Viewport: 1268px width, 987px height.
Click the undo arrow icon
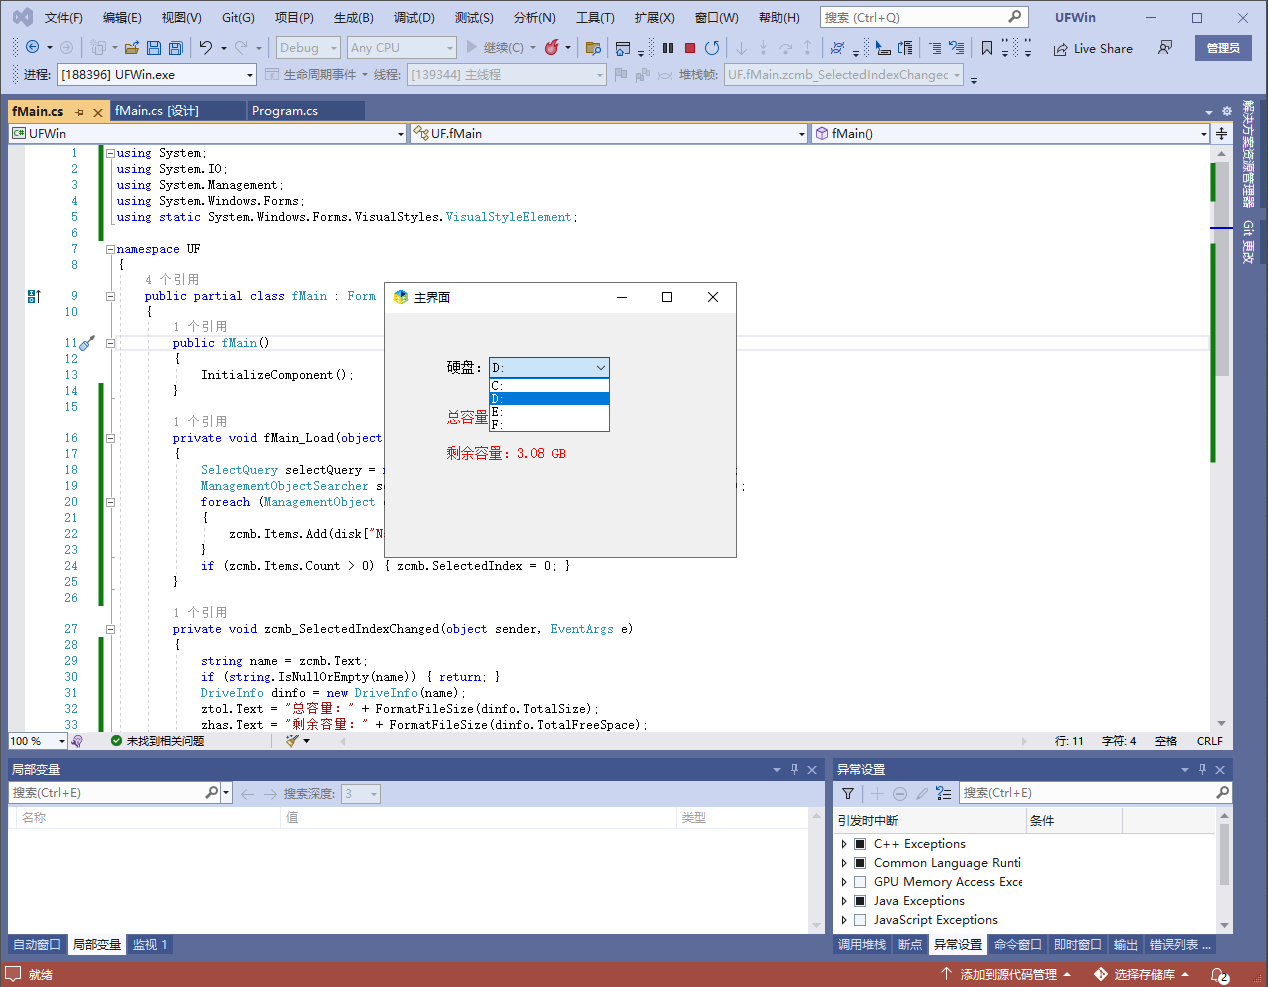(206, 47)
